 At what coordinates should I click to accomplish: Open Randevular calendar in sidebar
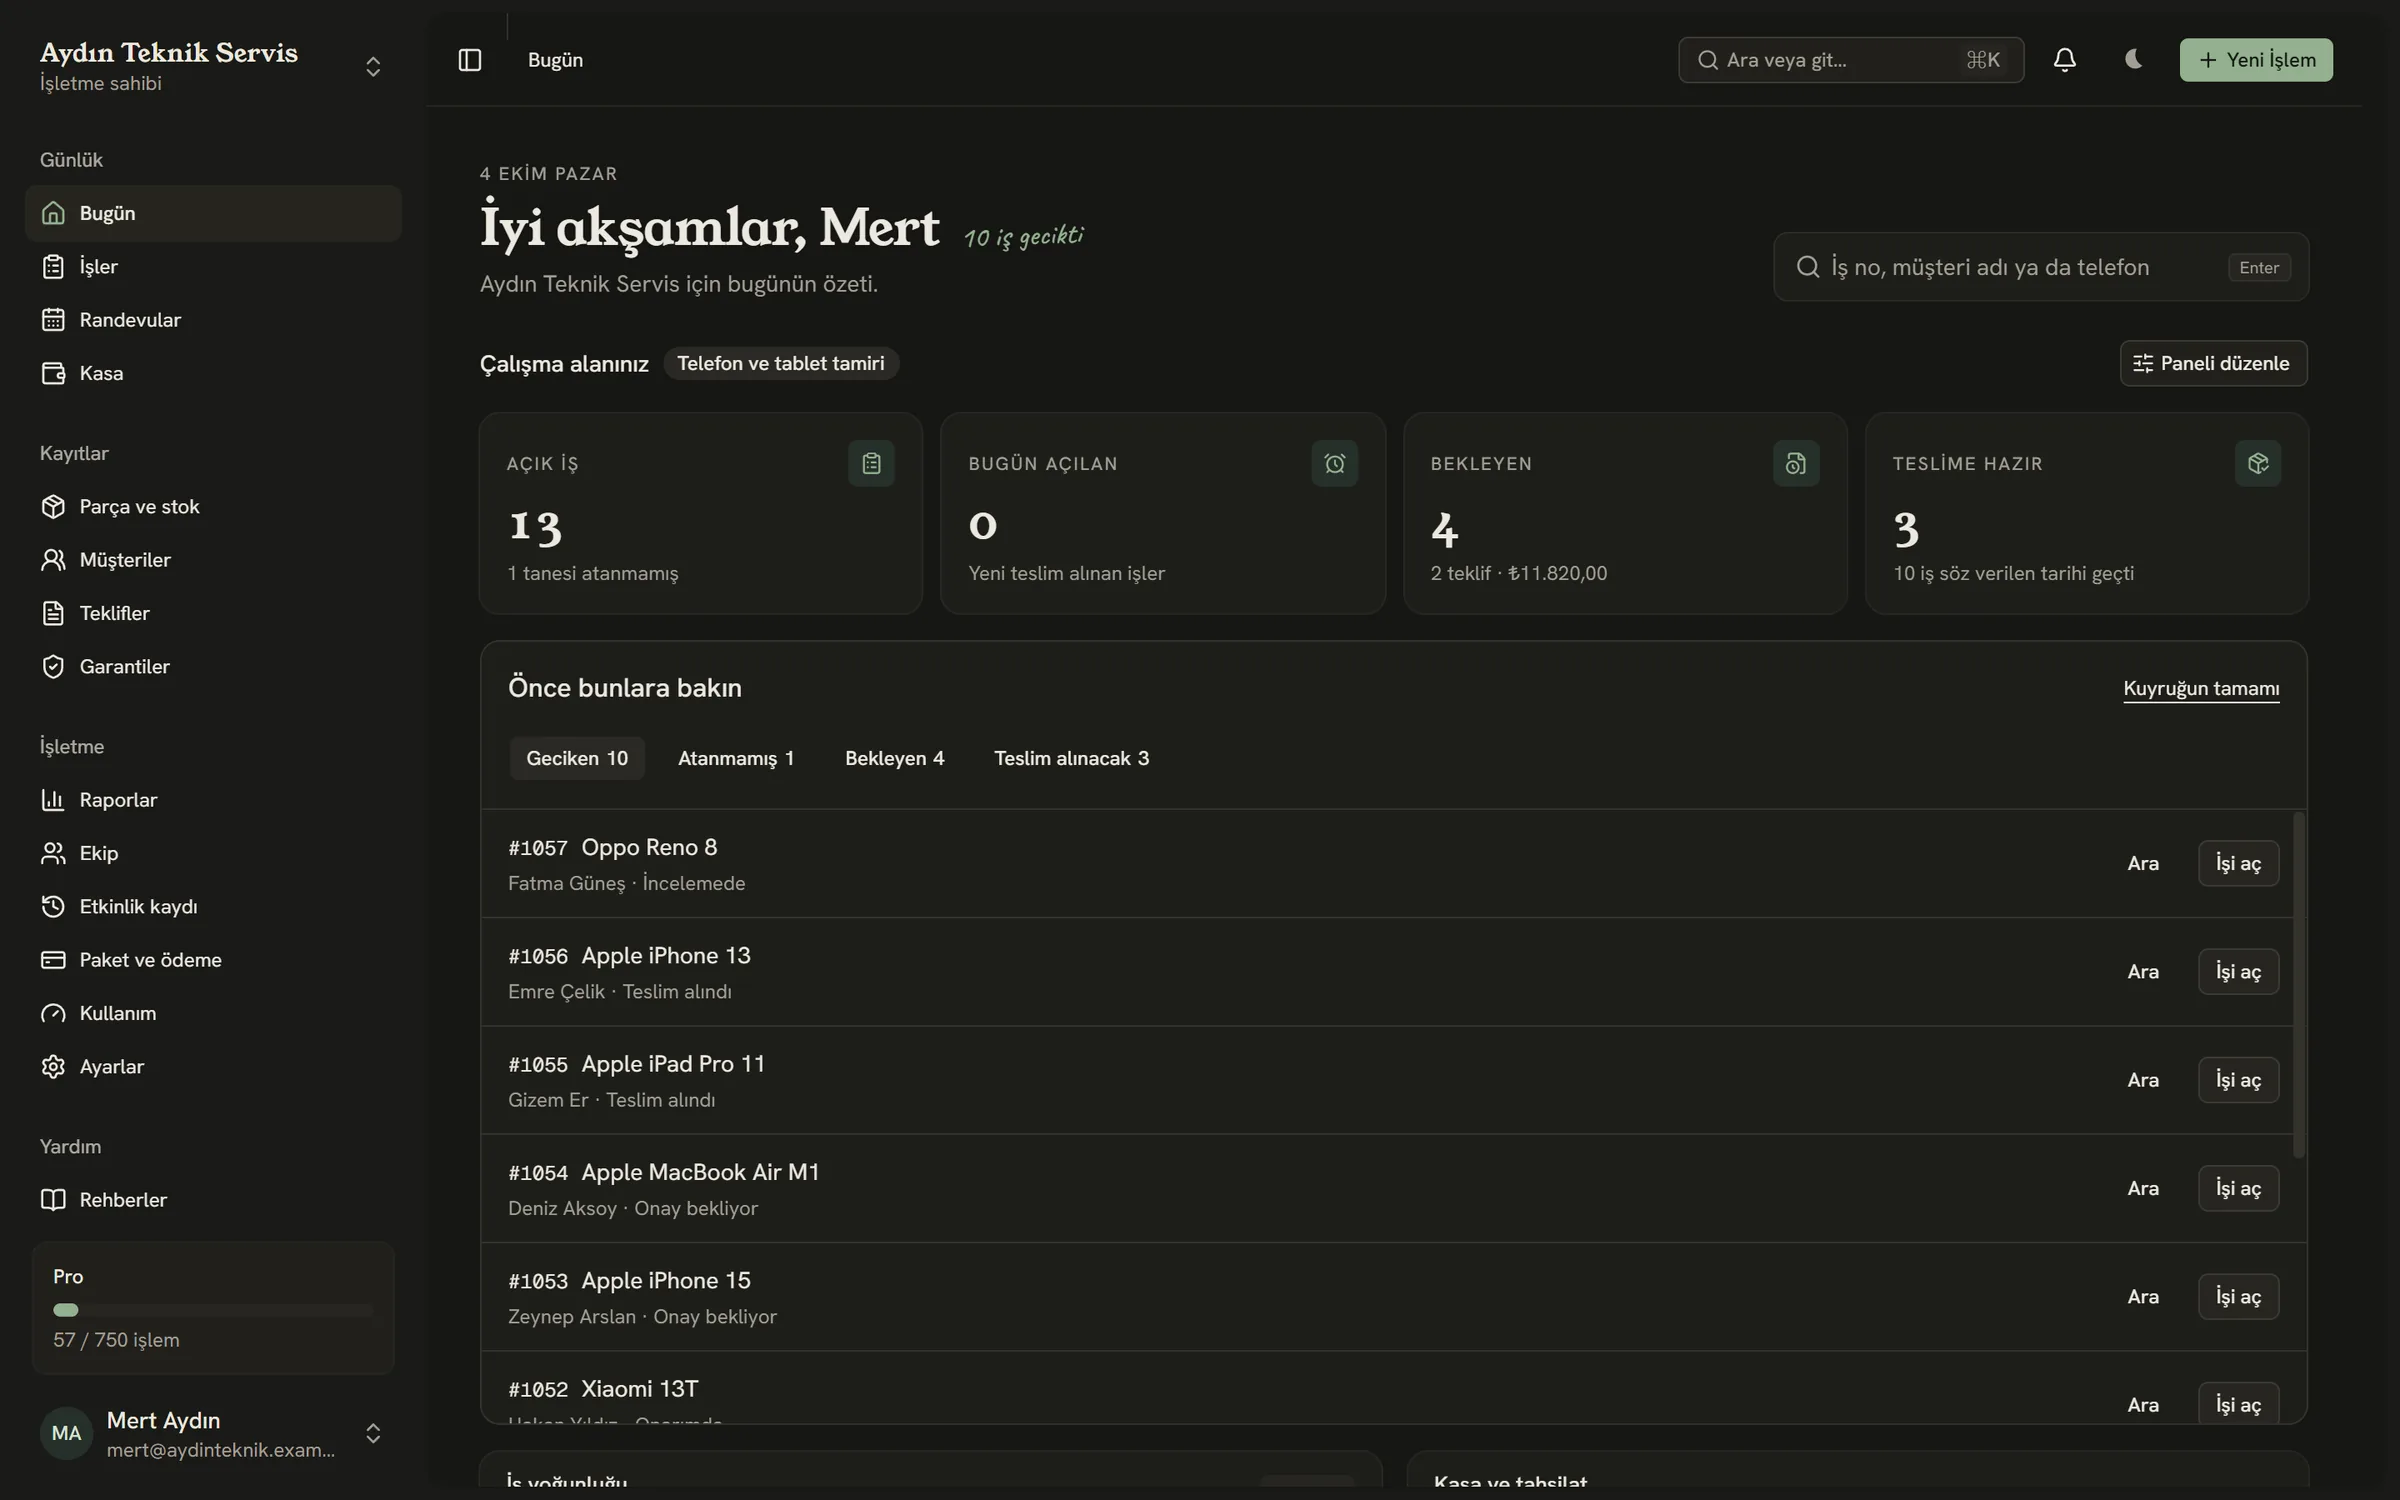(x=213, y=320)
